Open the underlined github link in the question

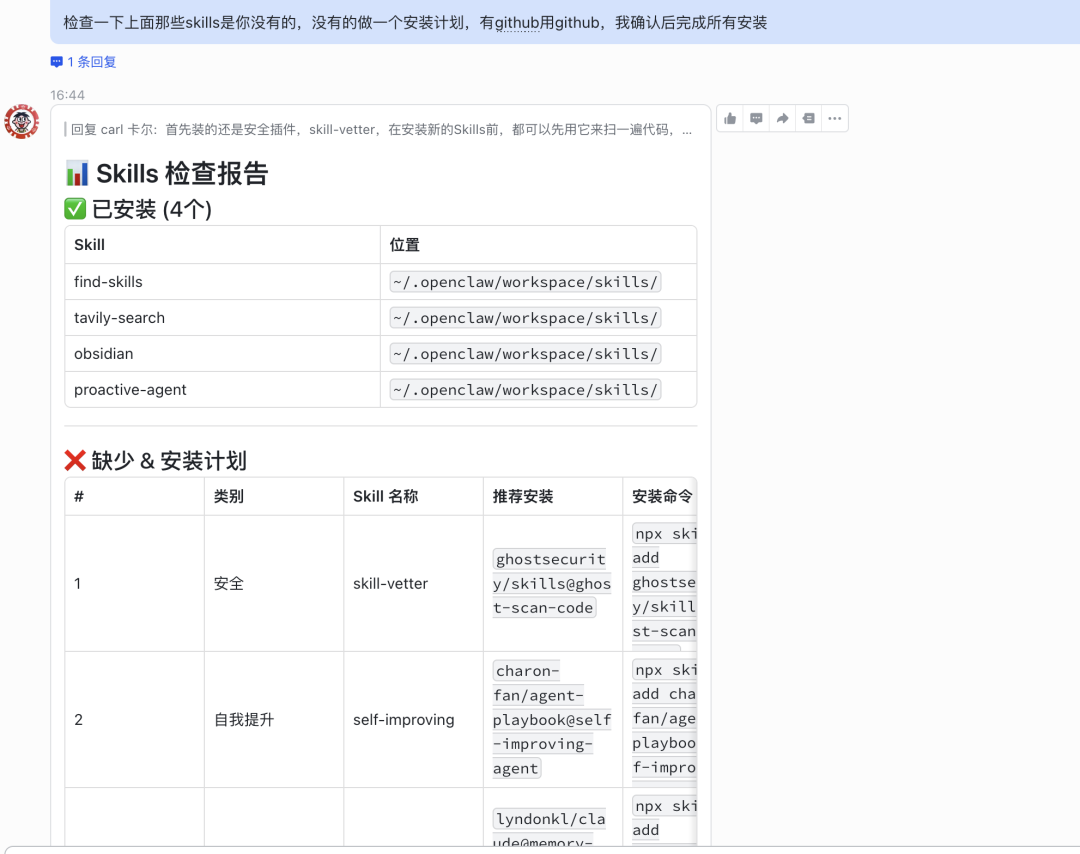(517, 22)
